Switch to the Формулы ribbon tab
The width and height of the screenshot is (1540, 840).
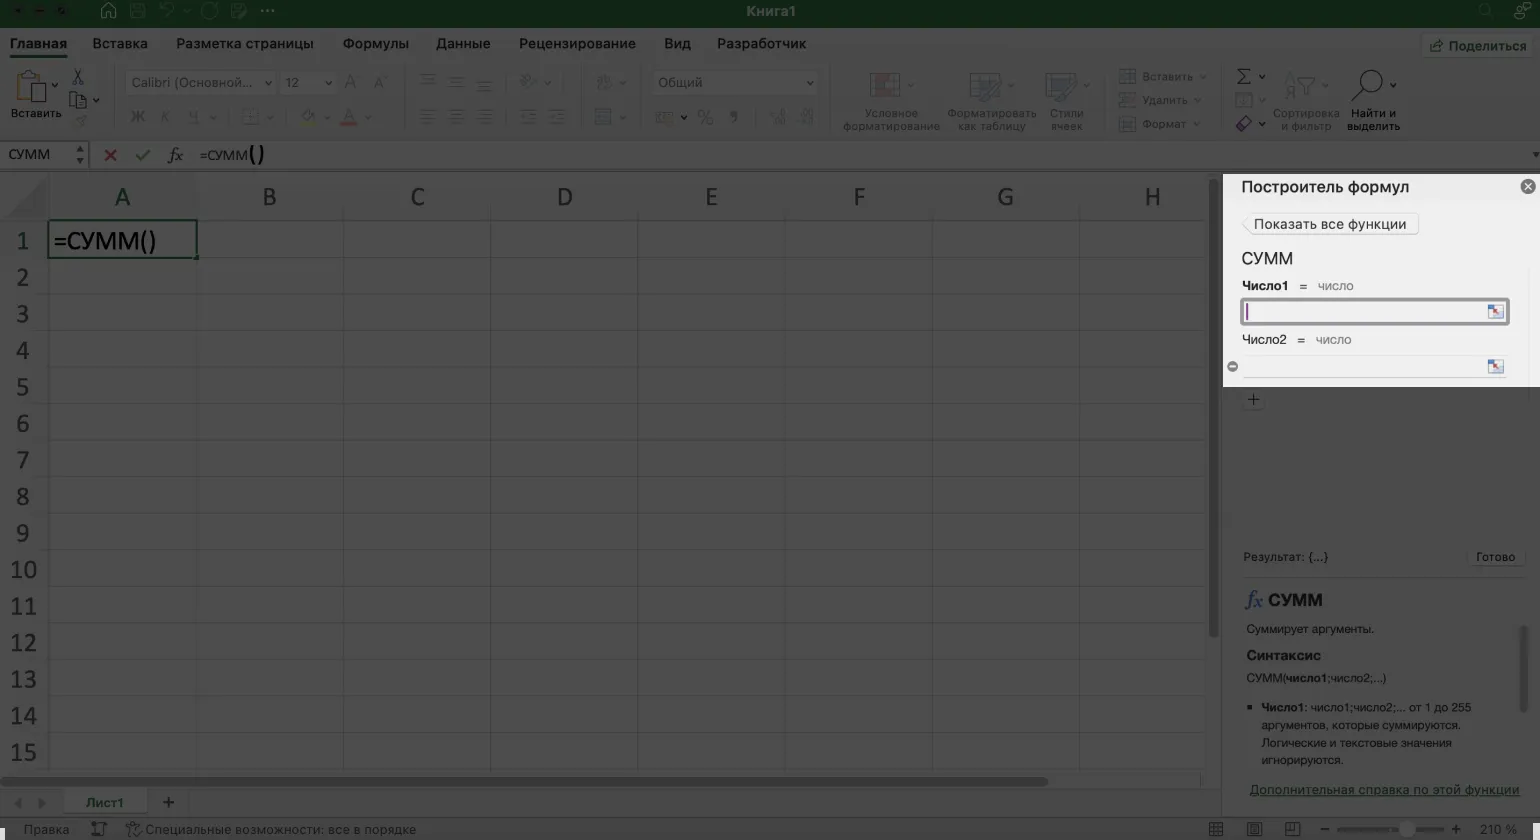tap(375, 44)
